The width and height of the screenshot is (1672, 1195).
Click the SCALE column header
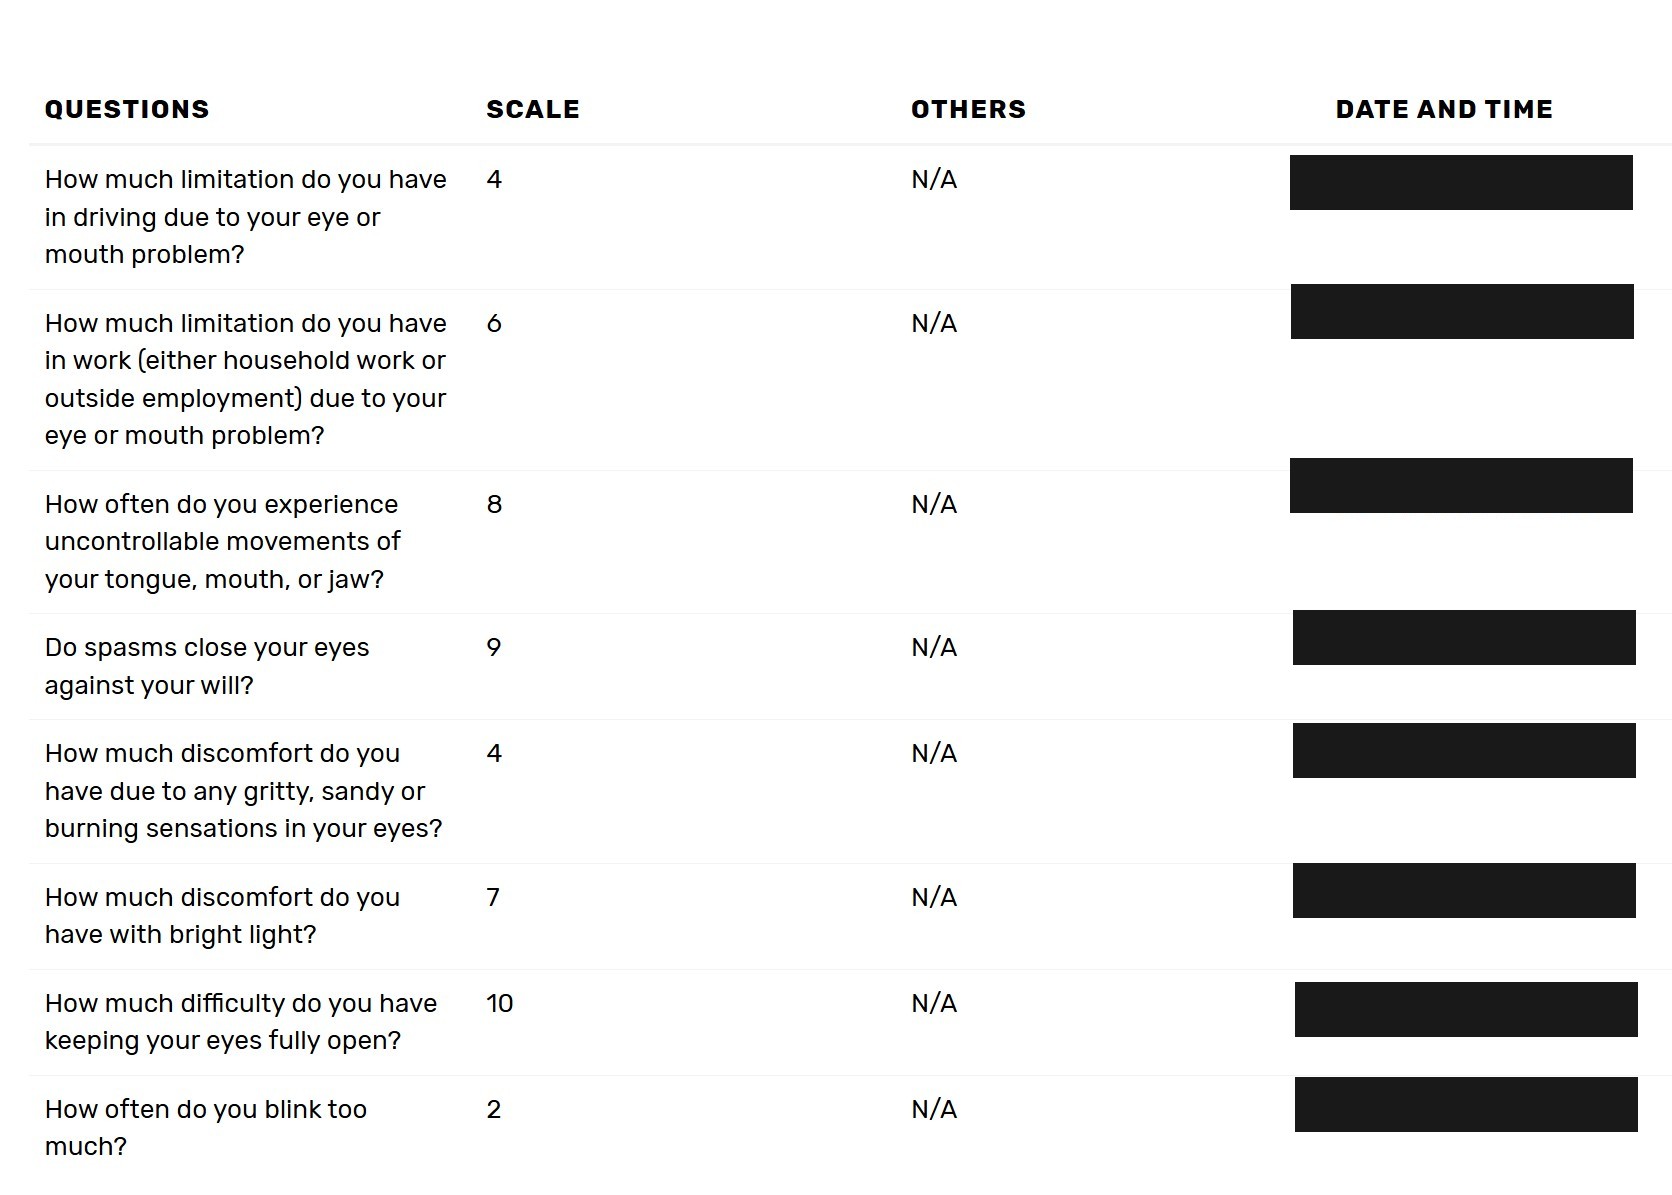(x=532, y=110)
